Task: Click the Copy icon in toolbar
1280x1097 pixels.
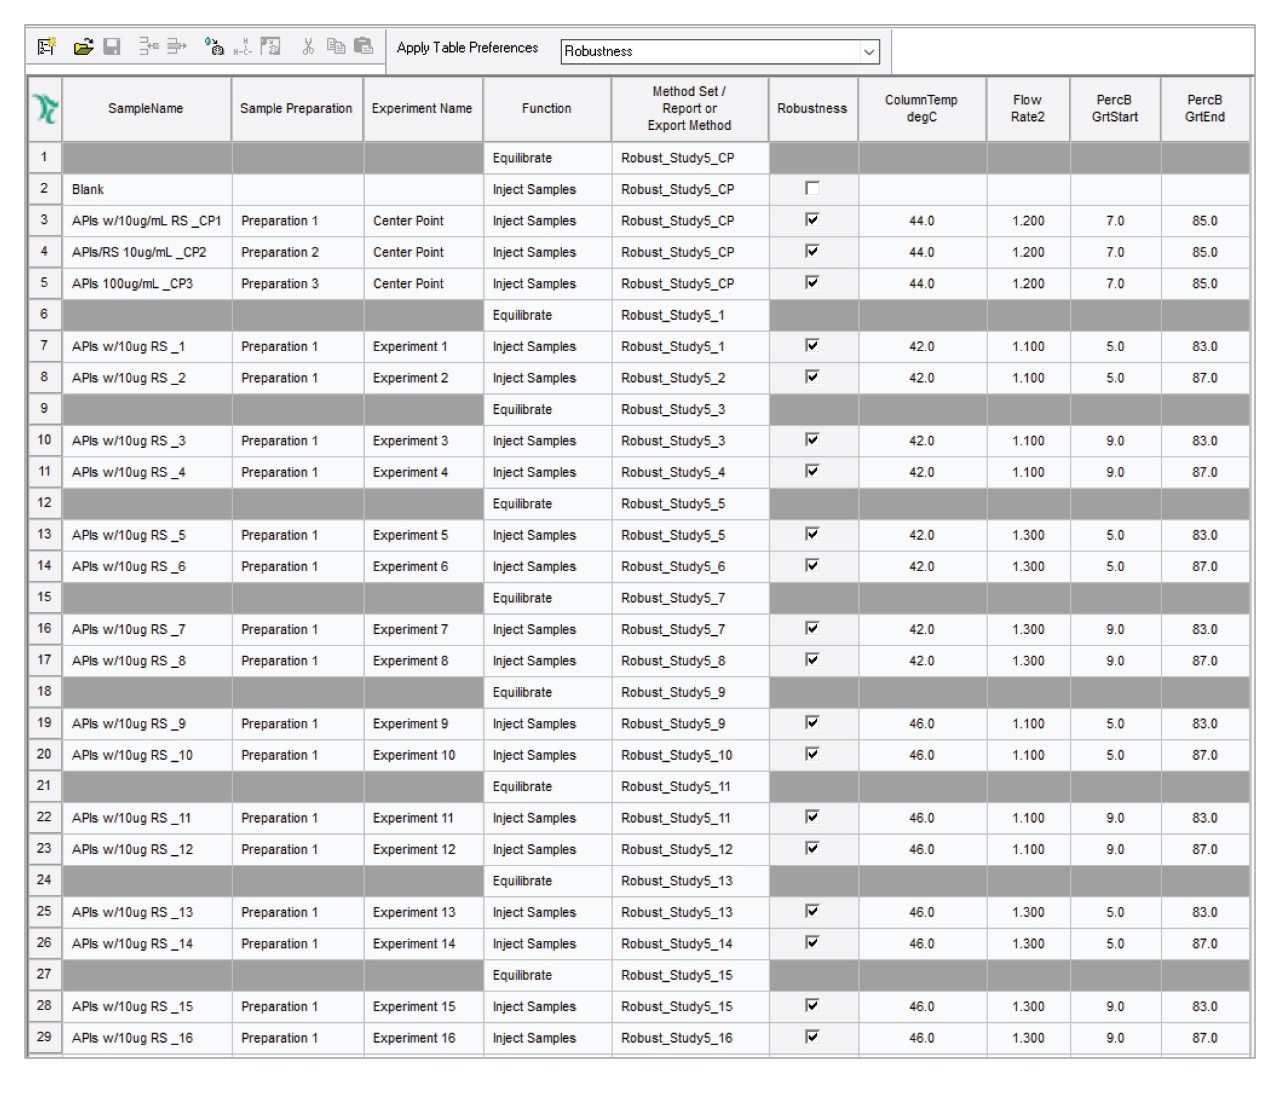Action: click(336, 47)
